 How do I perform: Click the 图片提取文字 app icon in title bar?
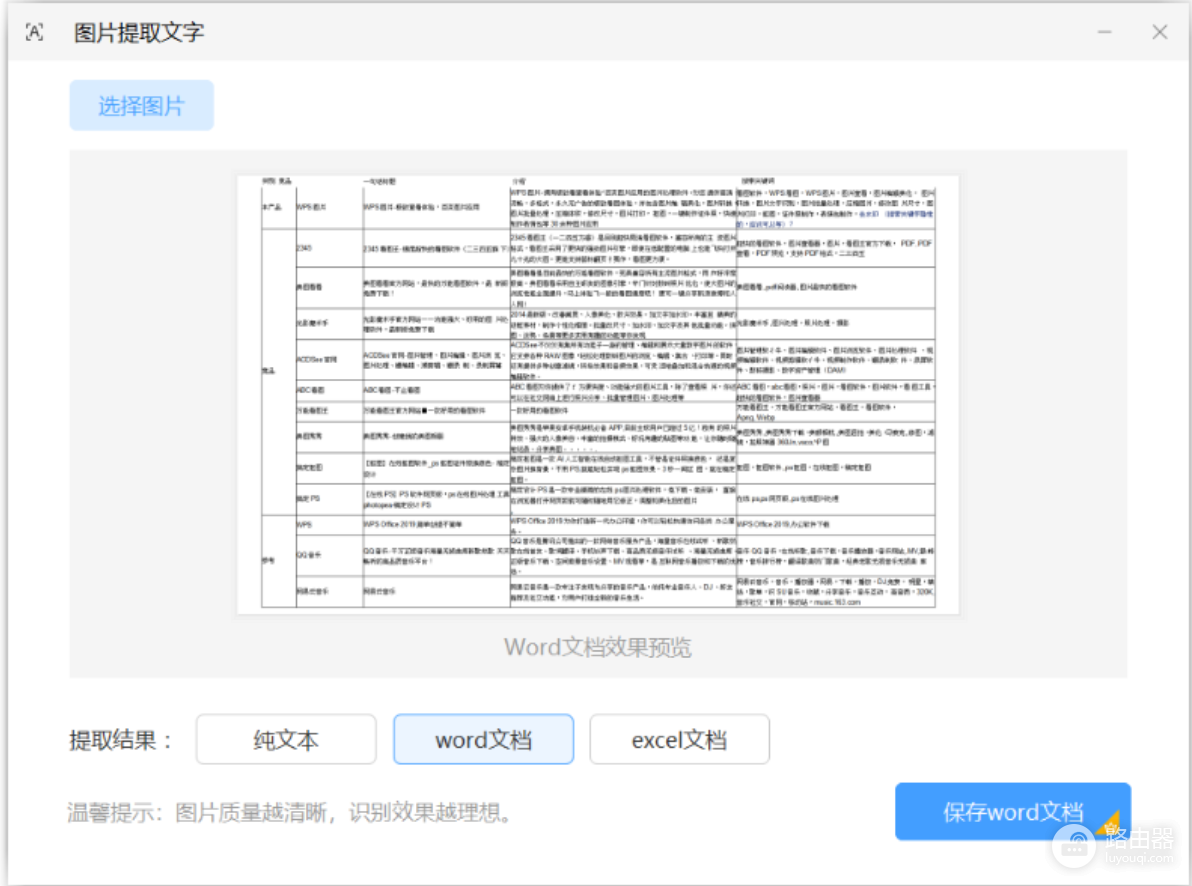pos(35,32)
